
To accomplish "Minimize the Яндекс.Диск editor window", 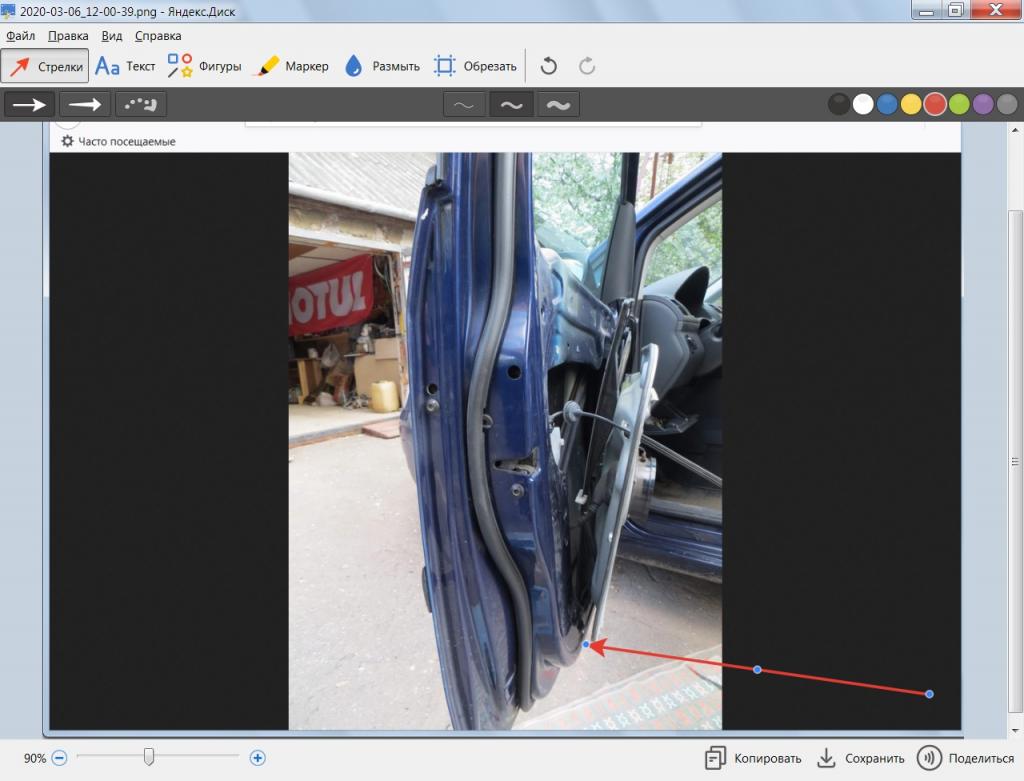I will (926, 10).
